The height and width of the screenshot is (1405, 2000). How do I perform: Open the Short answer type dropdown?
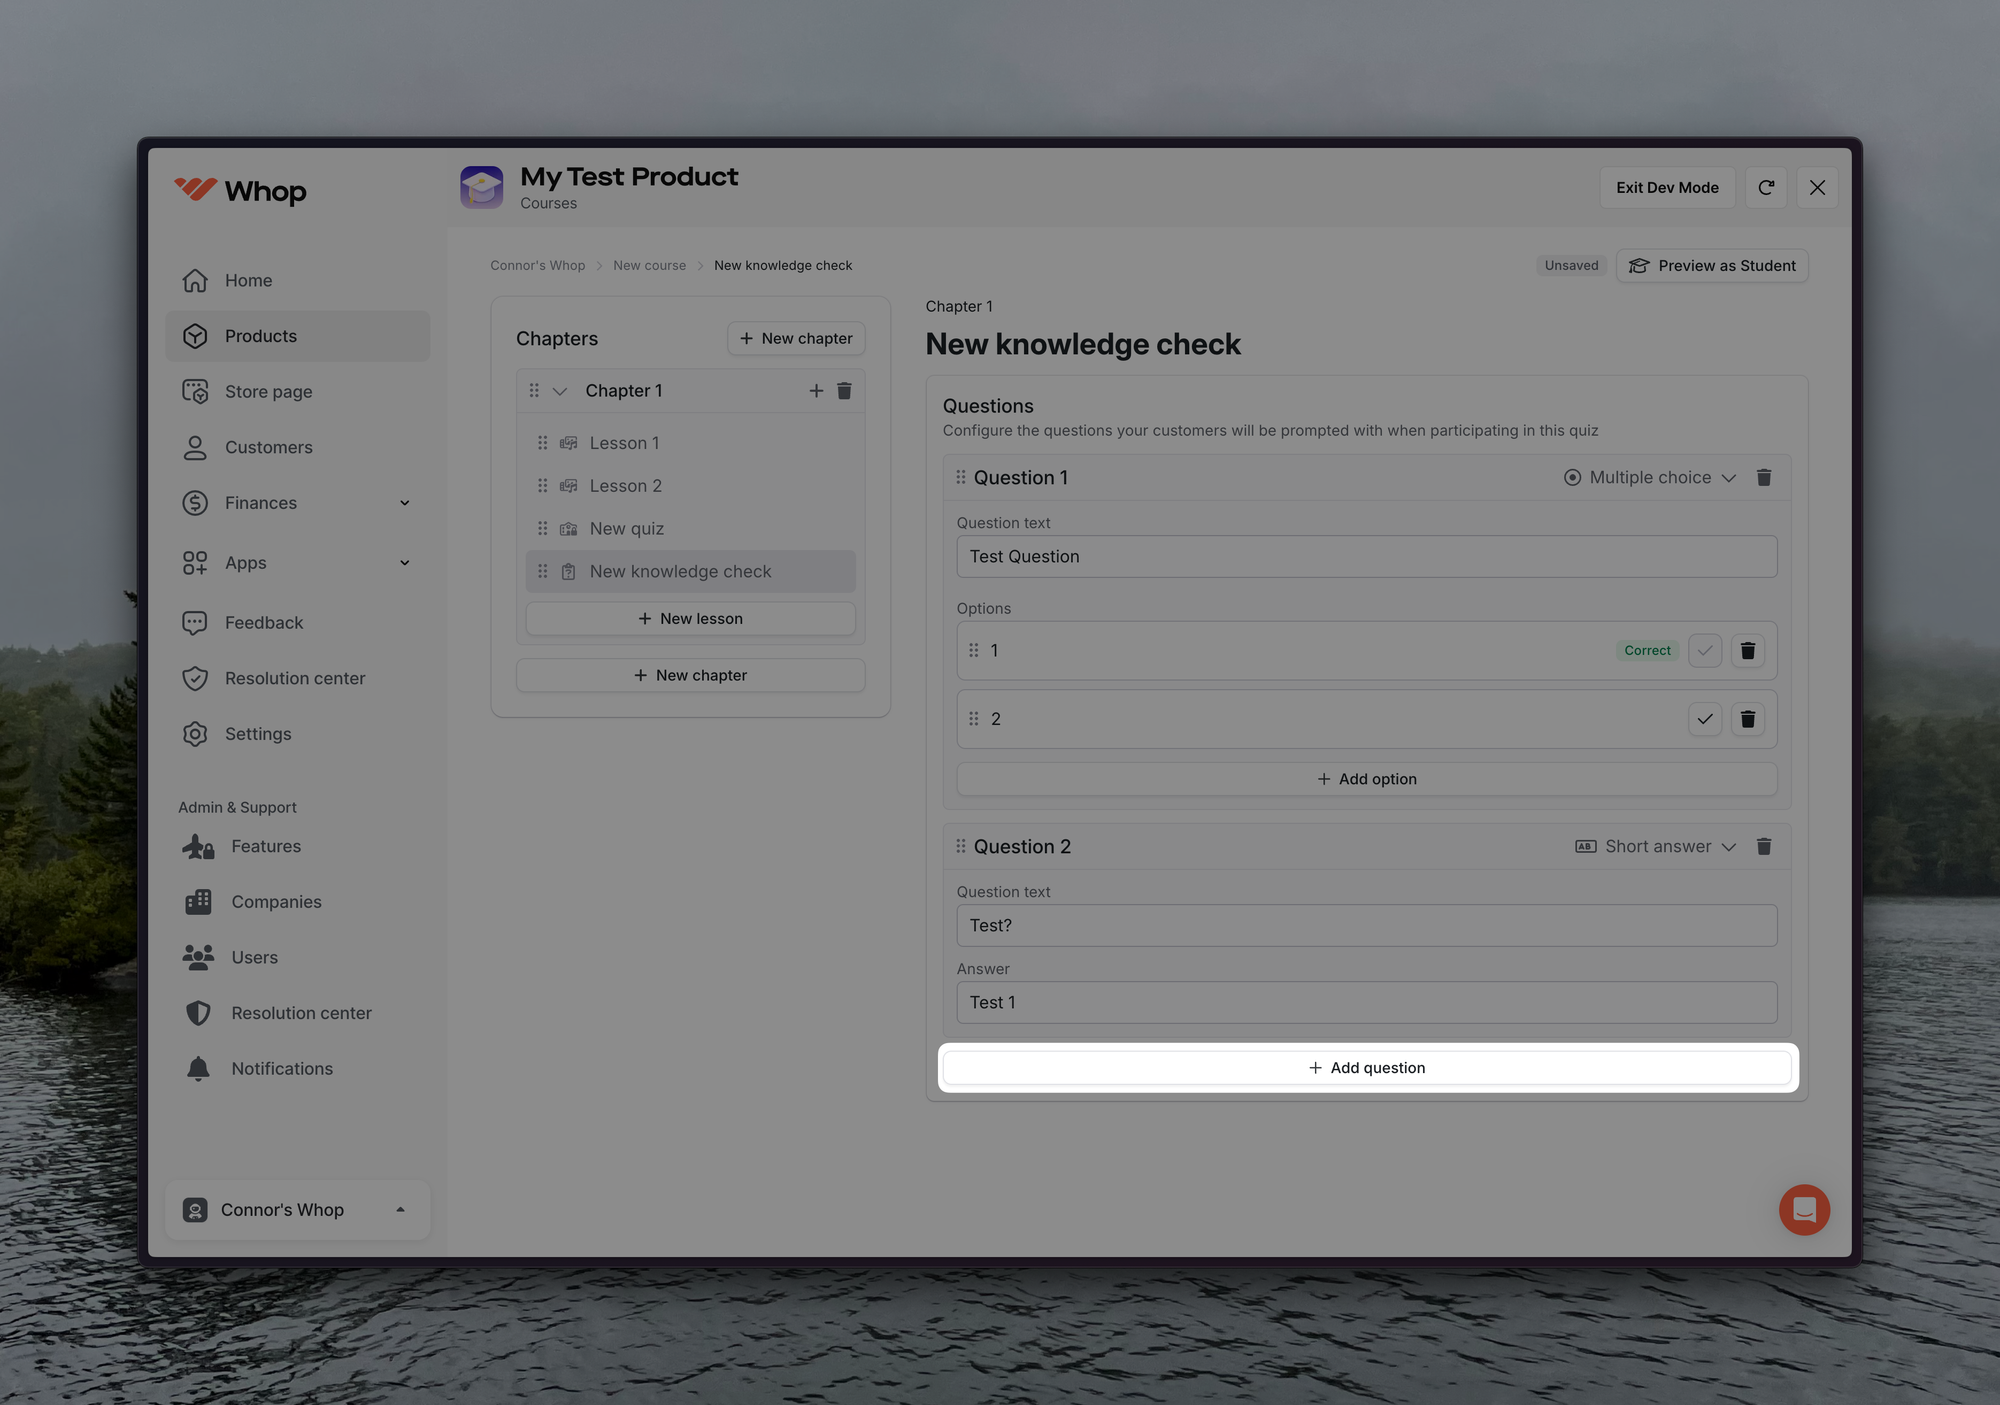(x=1656, y=847)
